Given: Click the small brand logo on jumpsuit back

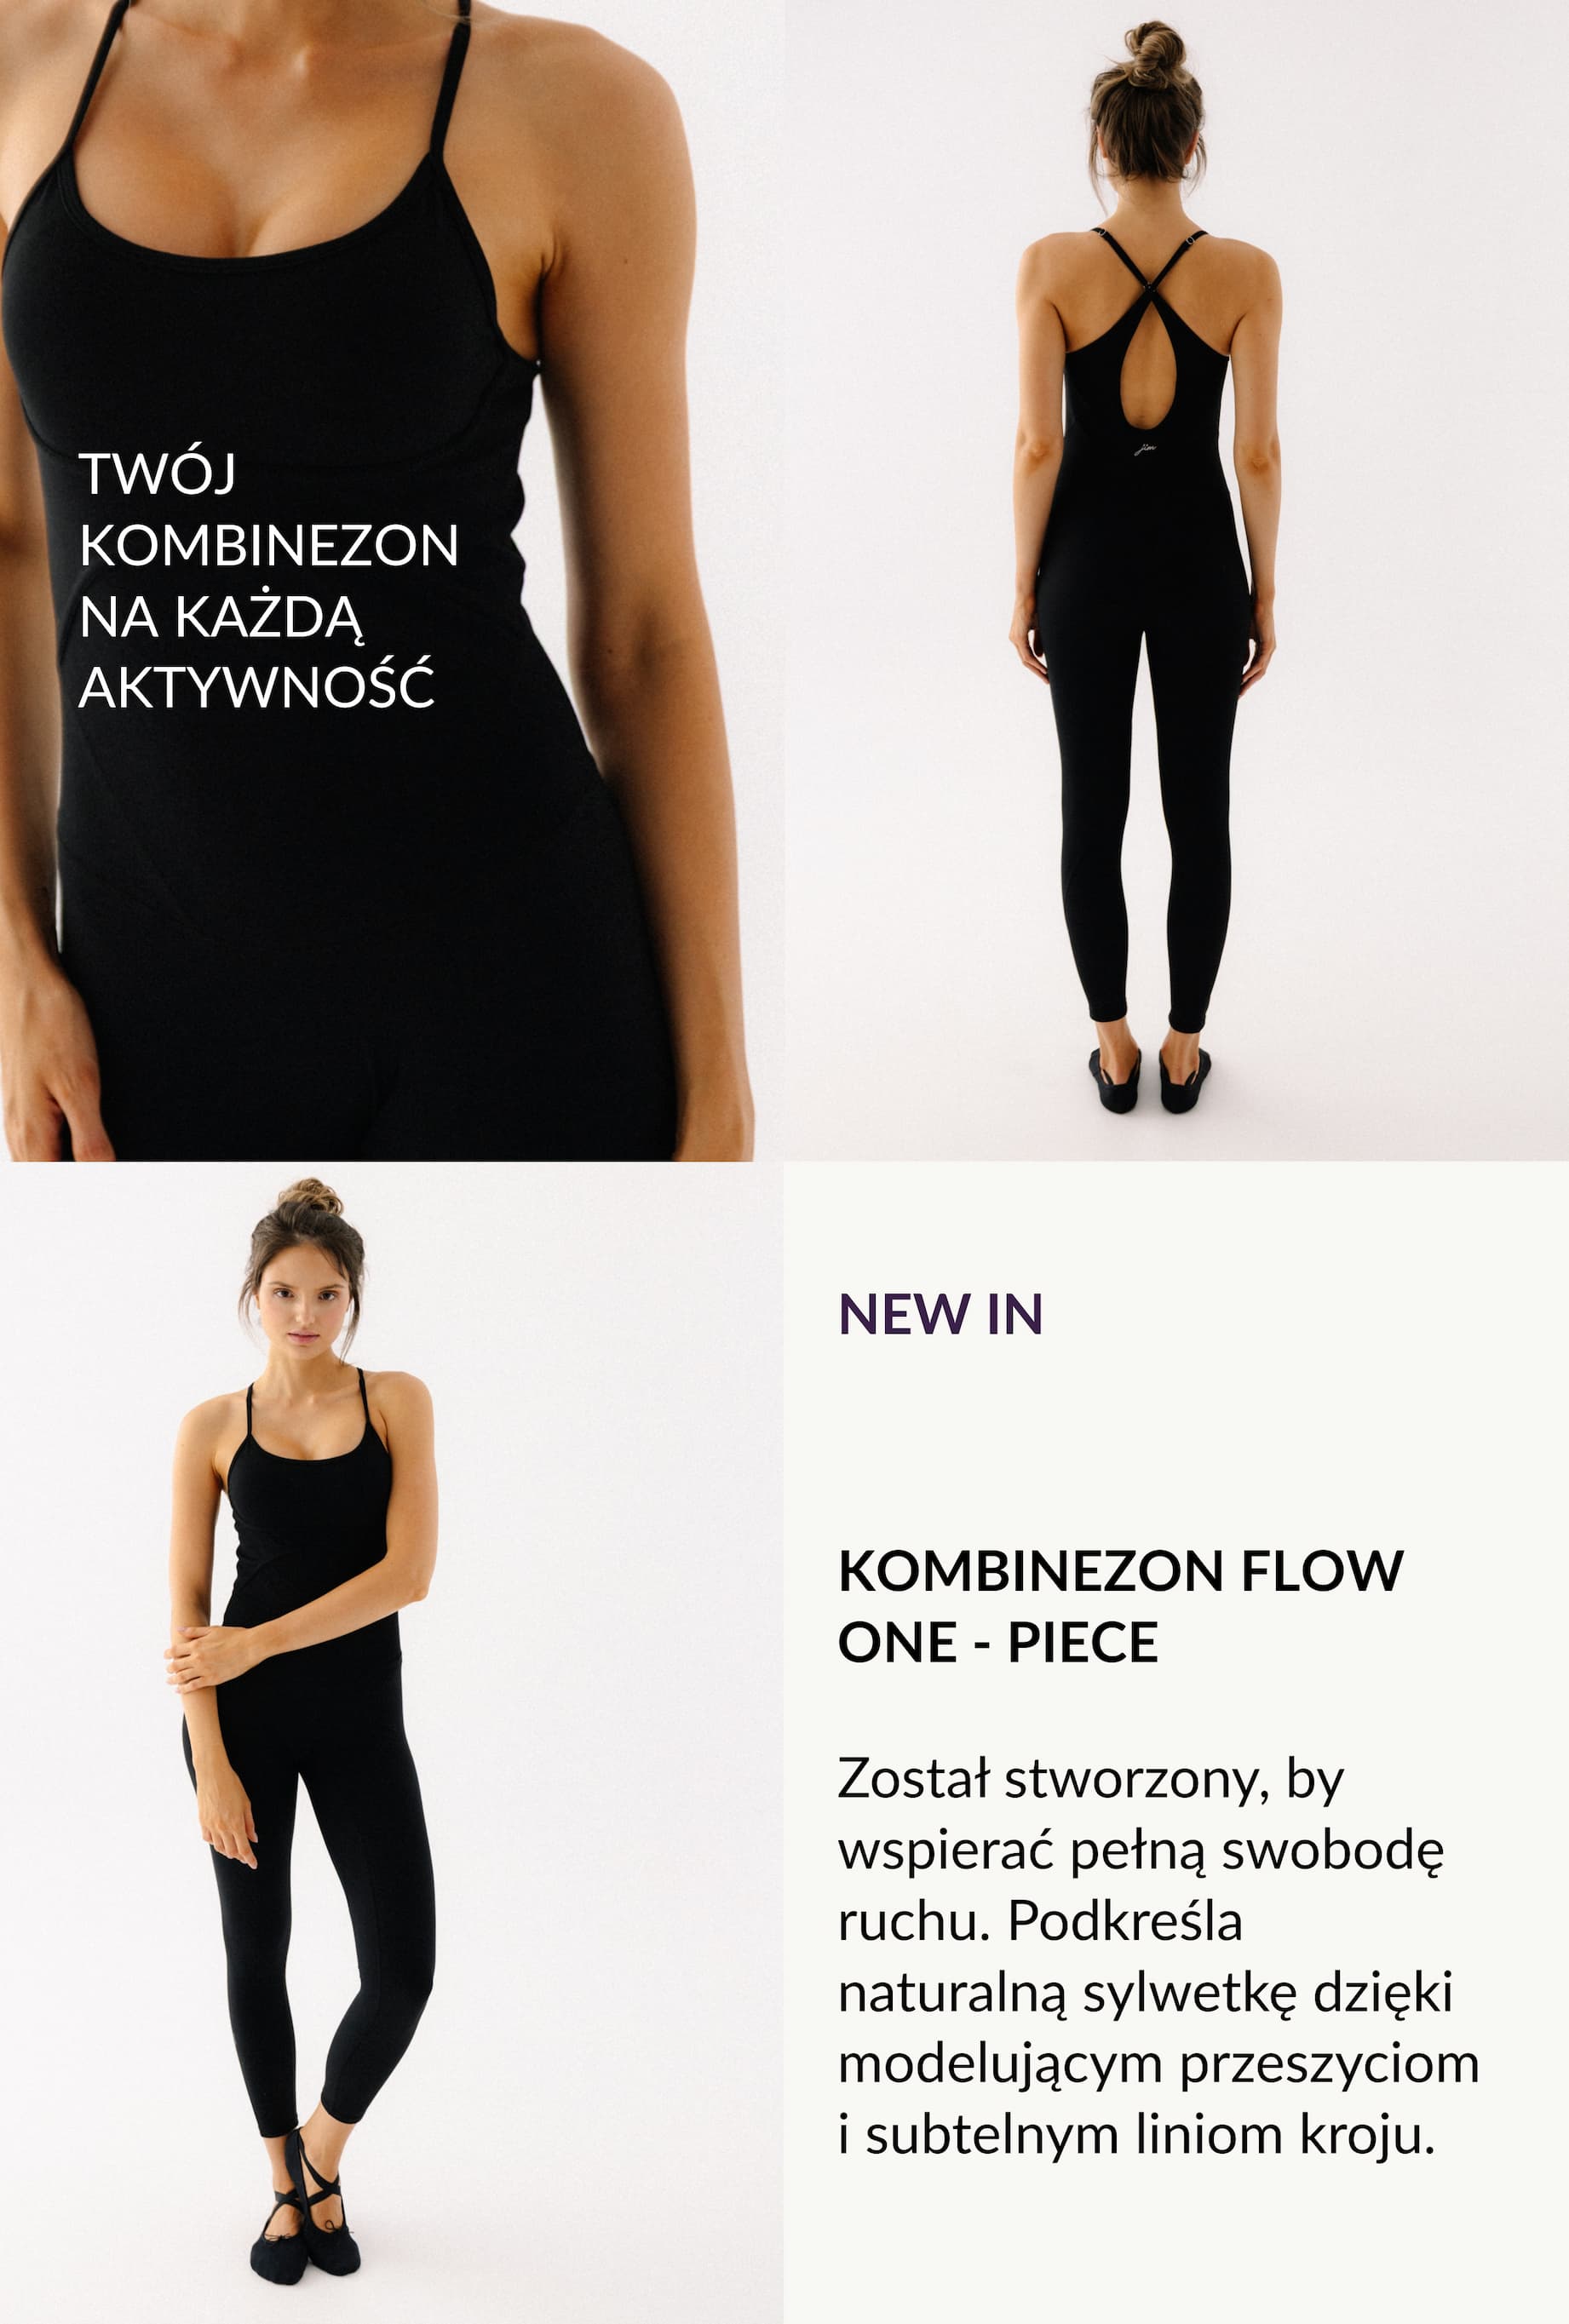Looking at the screenshot, I should coord(1145,449).
